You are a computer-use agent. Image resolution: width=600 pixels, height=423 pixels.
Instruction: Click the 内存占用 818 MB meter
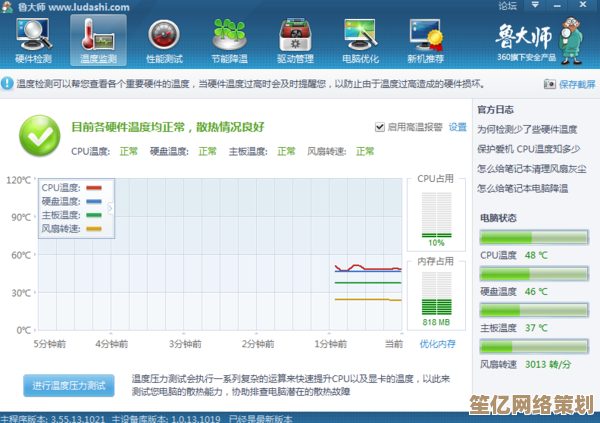436,294
